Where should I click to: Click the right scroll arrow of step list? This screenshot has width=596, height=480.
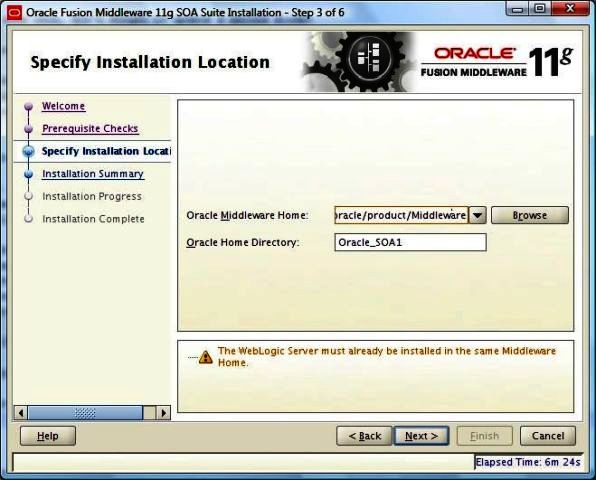(163, 413)
